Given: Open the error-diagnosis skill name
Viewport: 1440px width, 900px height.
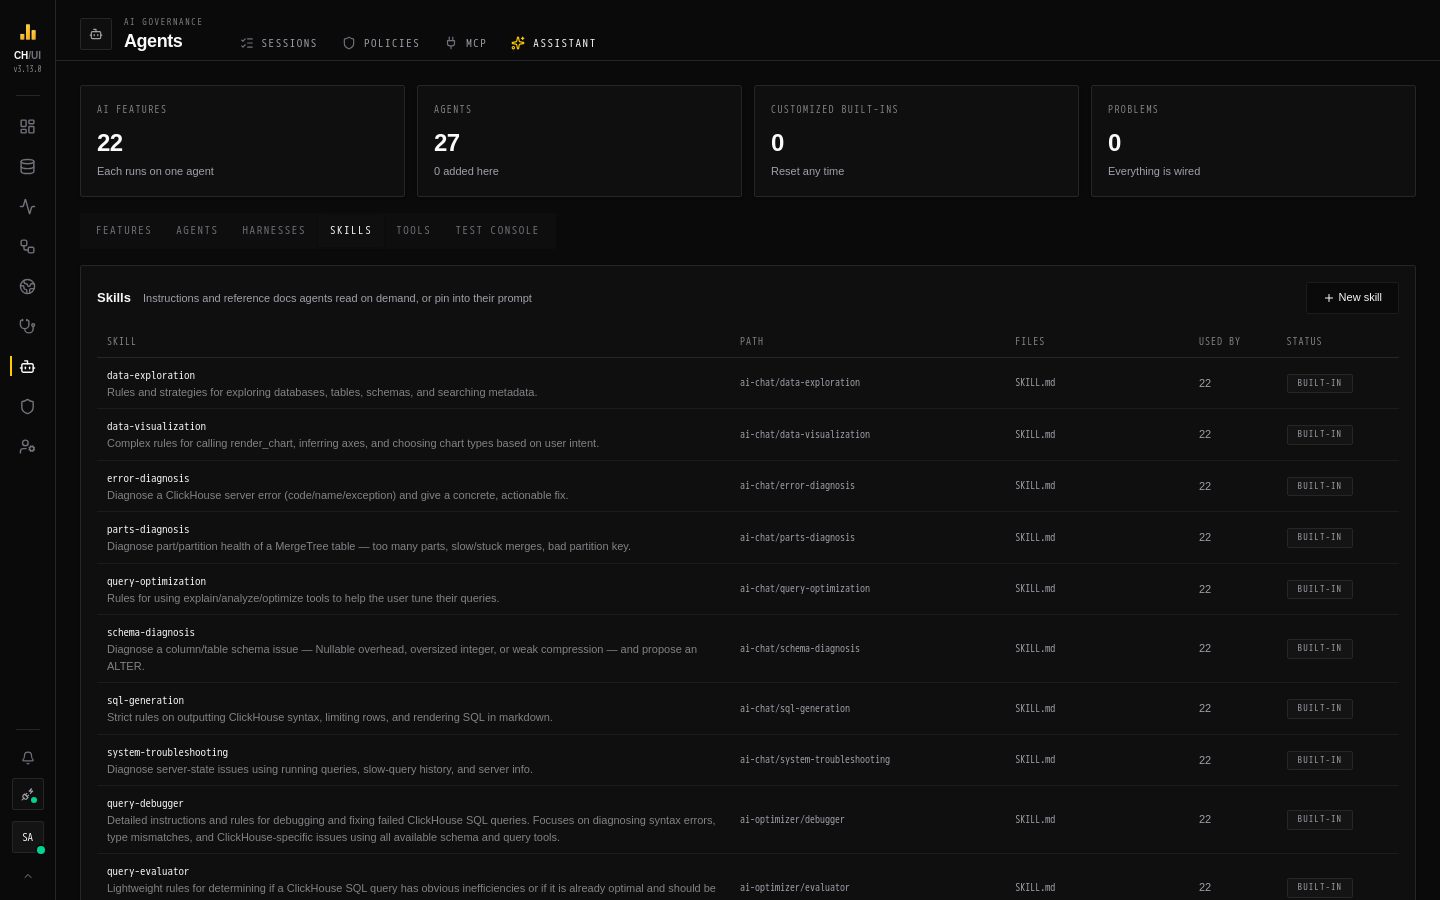Looking at the screenshot, I should pos(148,479).
